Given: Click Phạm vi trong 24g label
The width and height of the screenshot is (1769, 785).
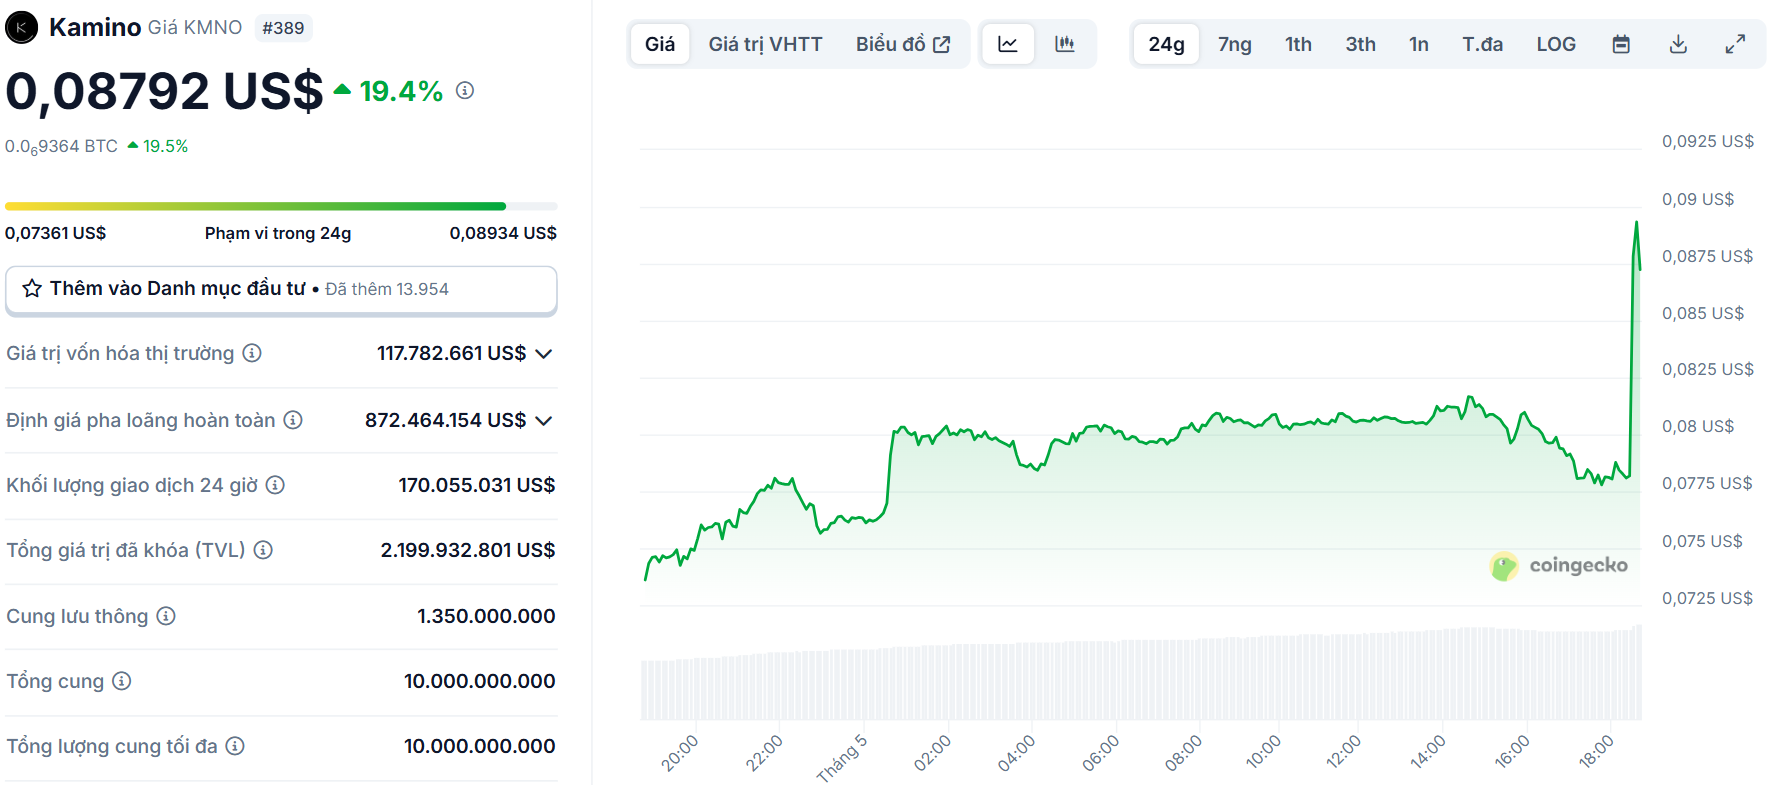Looking at the screenshot, I should point(278,233).
